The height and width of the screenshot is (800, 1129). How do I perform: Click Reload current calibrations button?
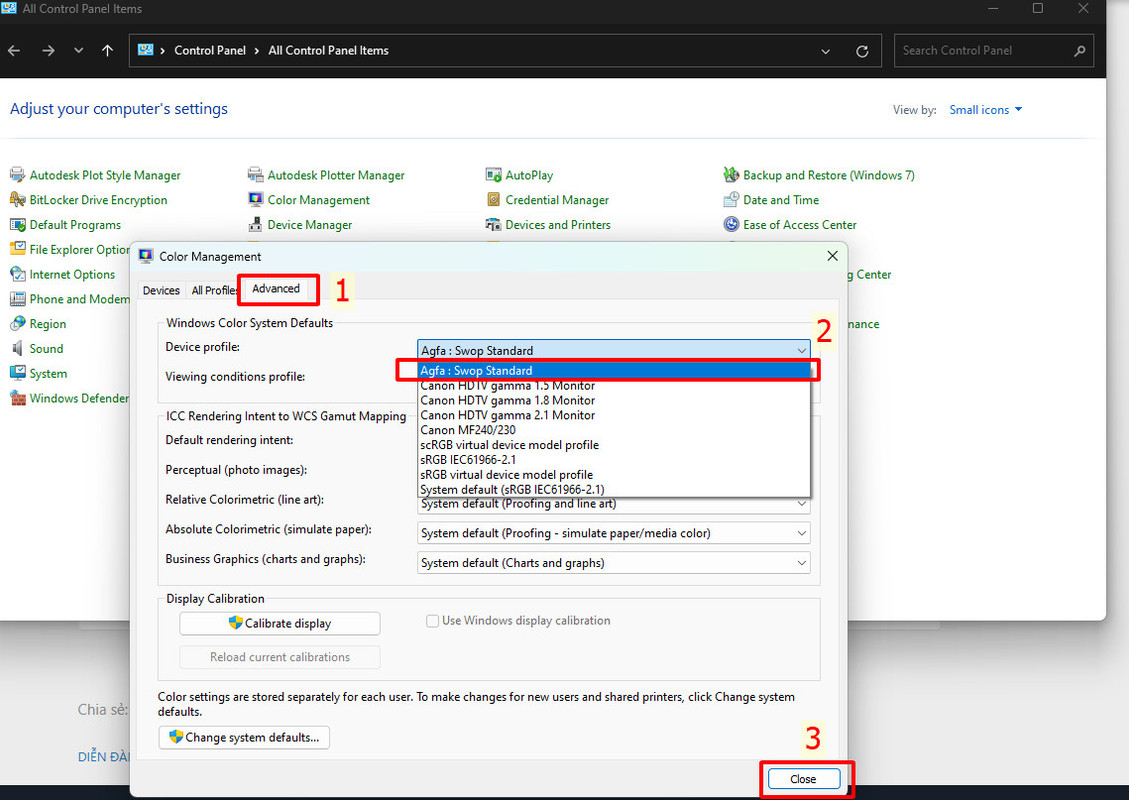pyautogui.click(x=279, y=657)
